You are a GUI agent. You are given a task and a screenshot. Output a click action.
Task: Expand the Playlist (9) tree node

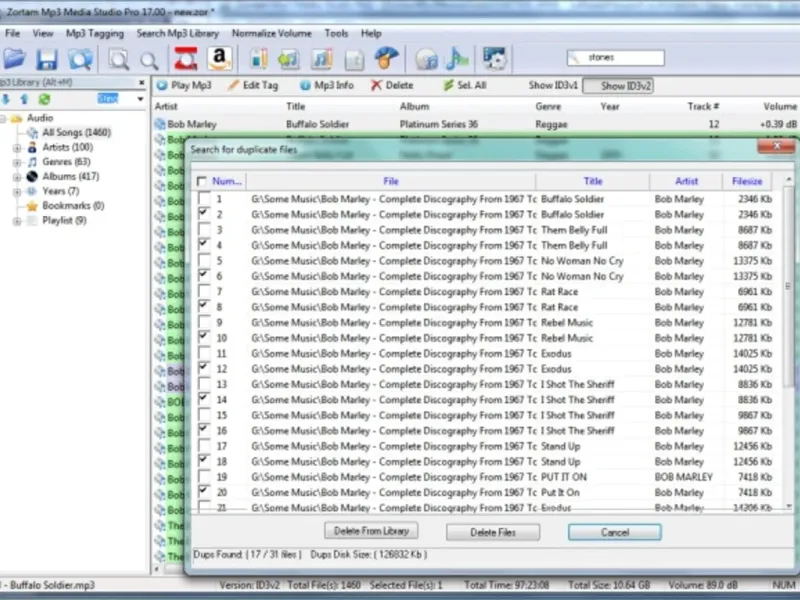click(x=17, y=221)
